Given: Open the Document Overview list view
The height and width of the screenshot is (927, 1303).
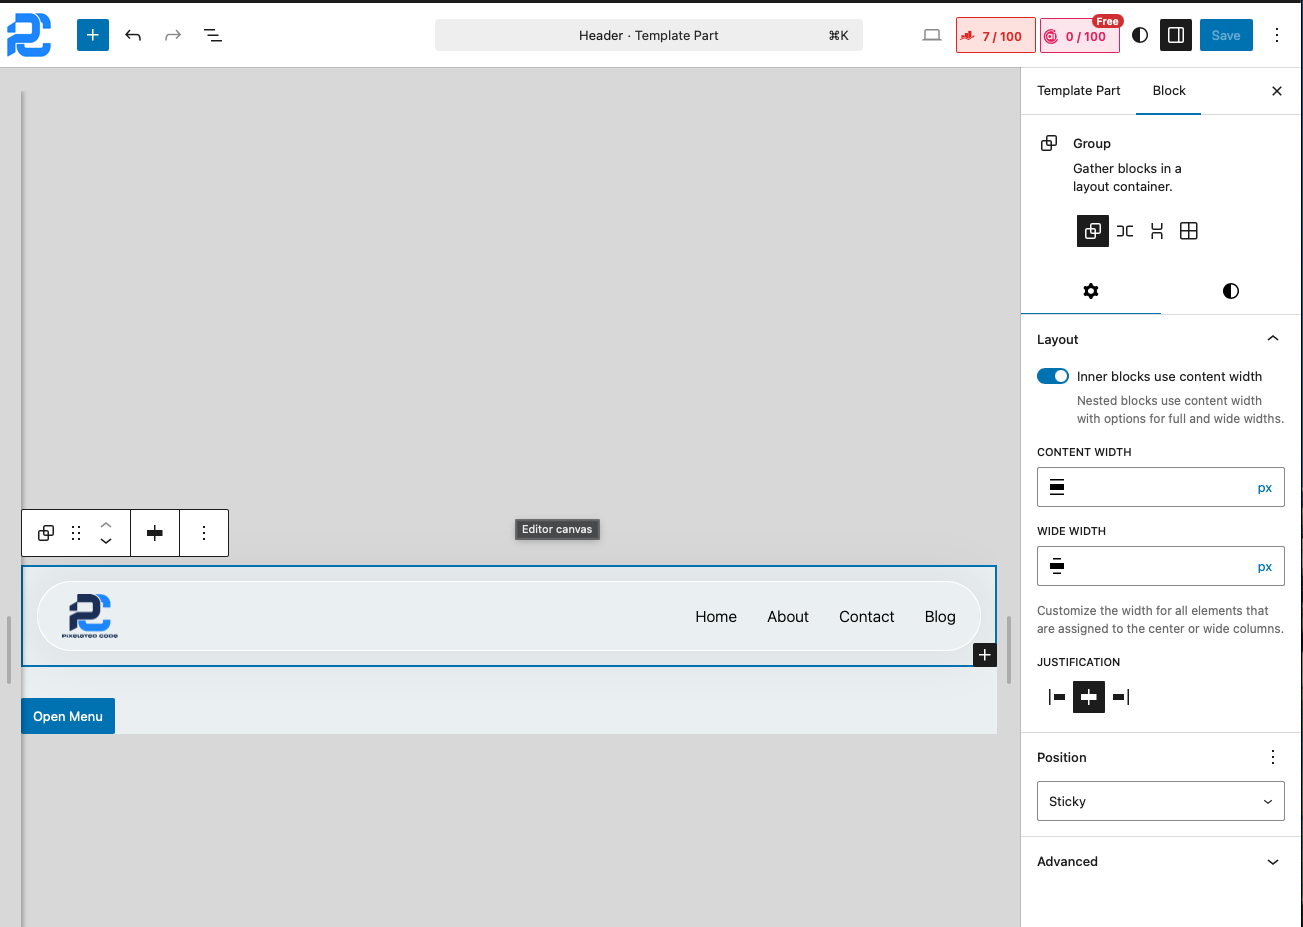Looking at the screenshot, I should [213, 35].
